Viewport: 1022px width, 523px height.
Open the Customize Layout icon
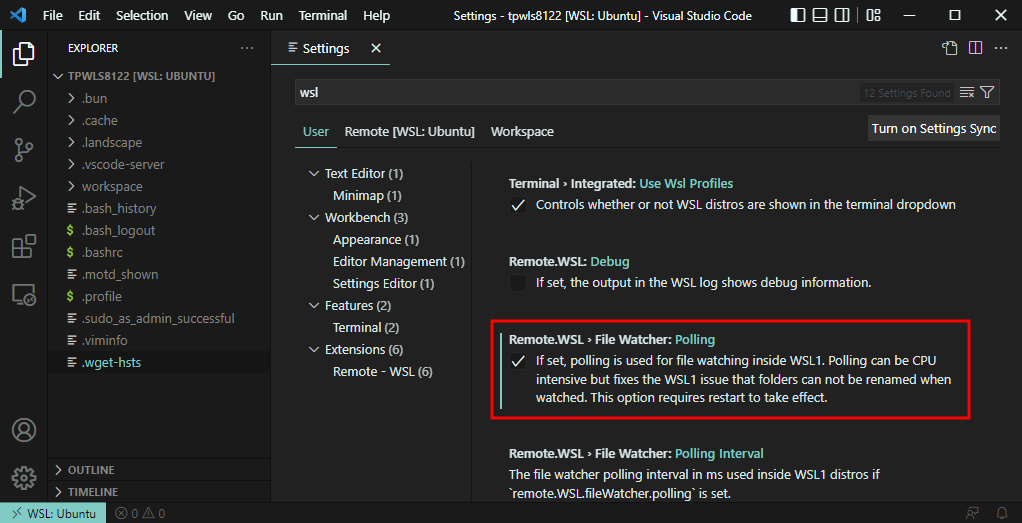[x=873, y=14]
